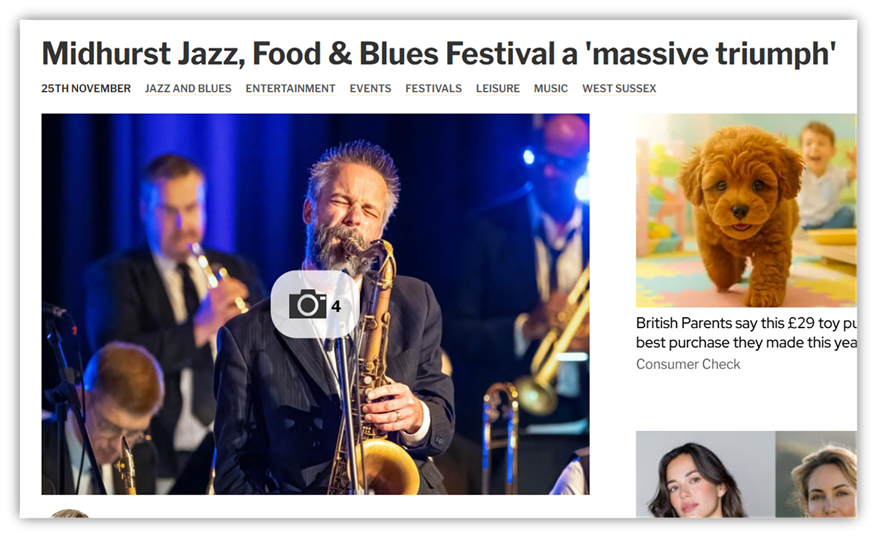
Task: Click the Midhurst Jazz festival headline
Action: point(438,54)
